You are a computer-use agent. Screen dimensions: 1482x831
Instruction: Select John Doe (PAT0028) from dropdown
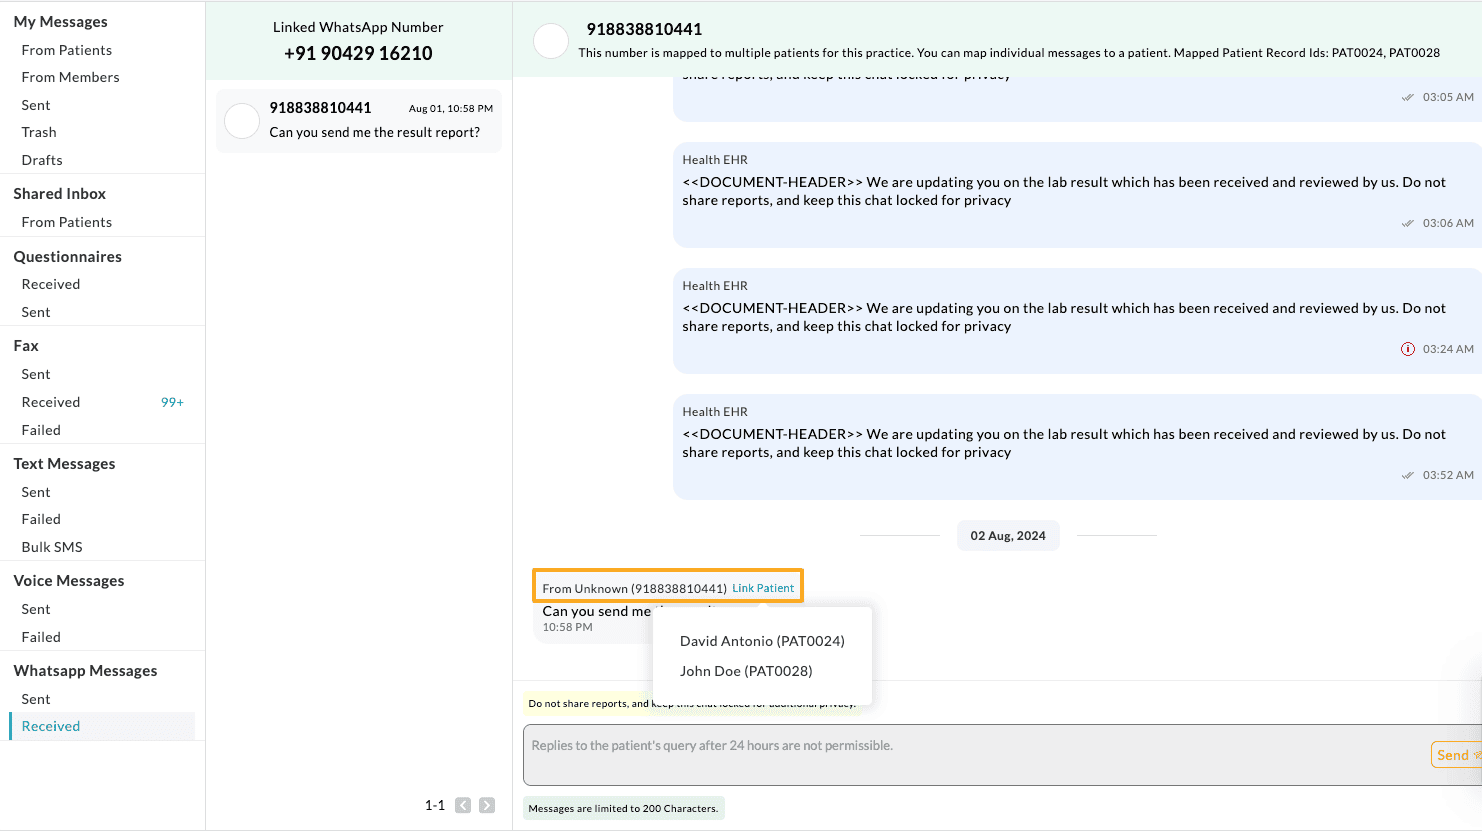tap(746, 671)
